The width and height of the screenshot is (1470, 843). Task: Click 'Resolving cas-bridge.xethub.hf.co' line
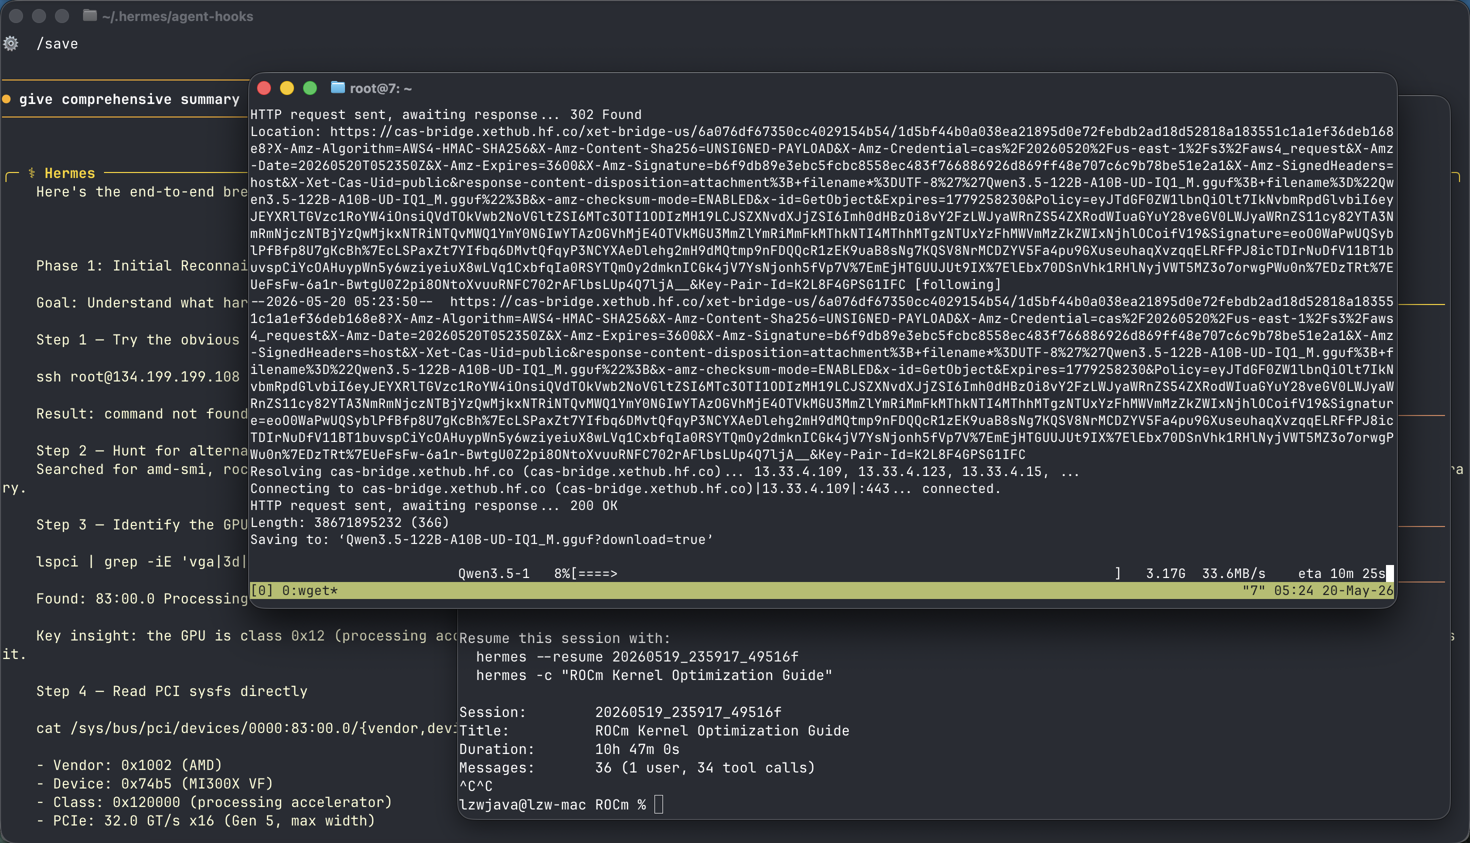665,472
